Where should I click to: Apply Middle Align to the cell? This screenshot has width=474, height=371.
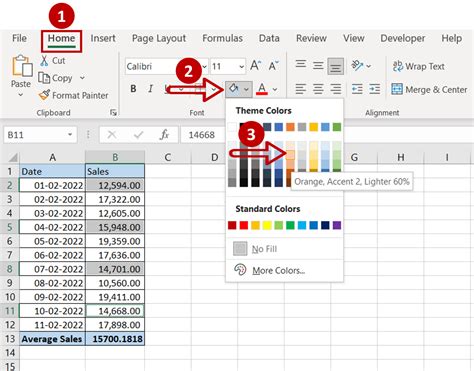pyautogui.click(x=318, y=66)
